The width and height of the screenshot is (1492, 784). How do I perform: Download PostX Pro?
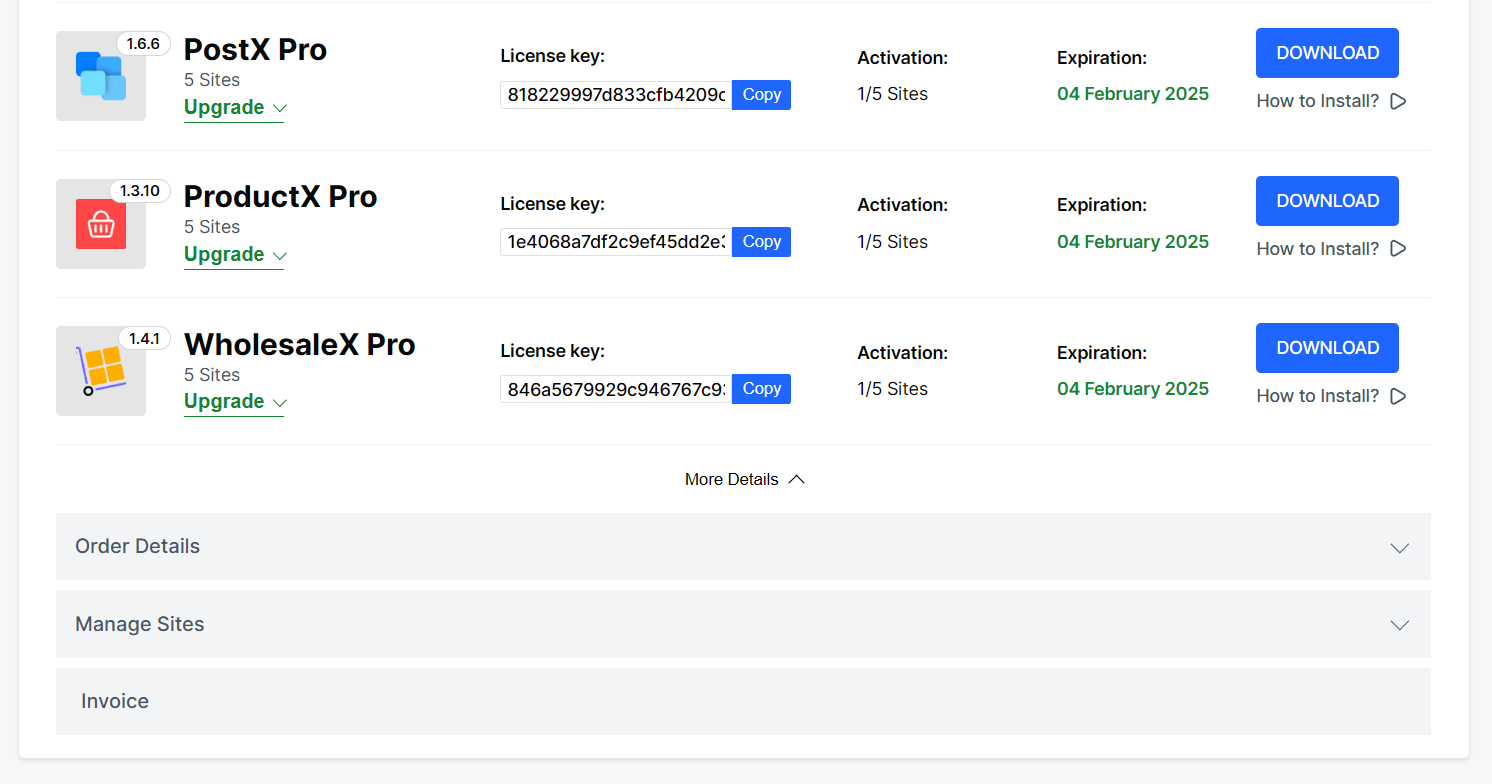pyautogui.click(x=1327, y=53)
